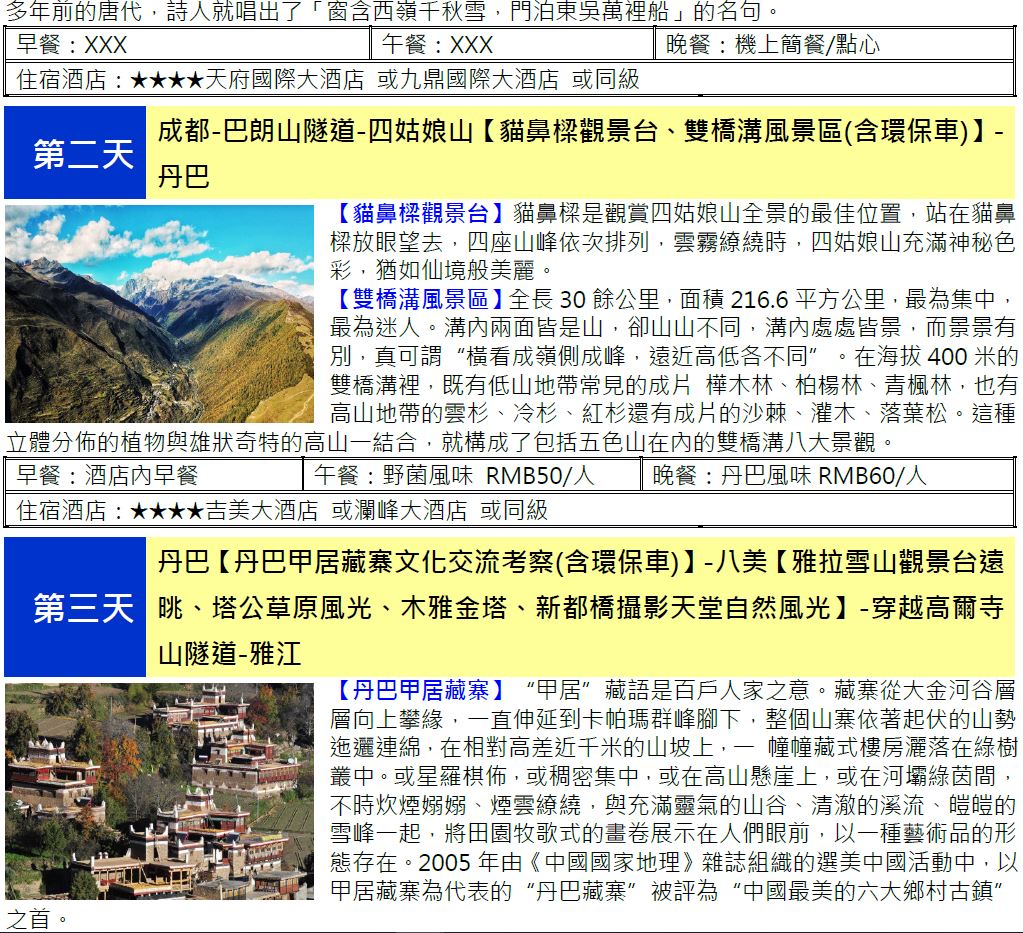
Task: Click the 四姑娘山 mountain landscape photo
Action: coord(160,313)
